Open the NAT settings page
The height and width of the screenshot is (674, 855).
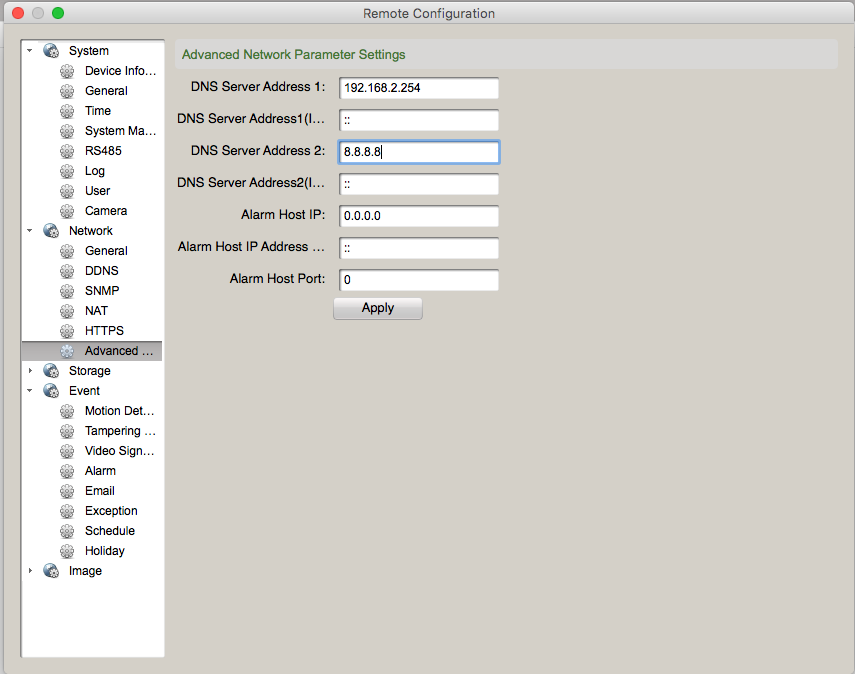click(96, 311)
